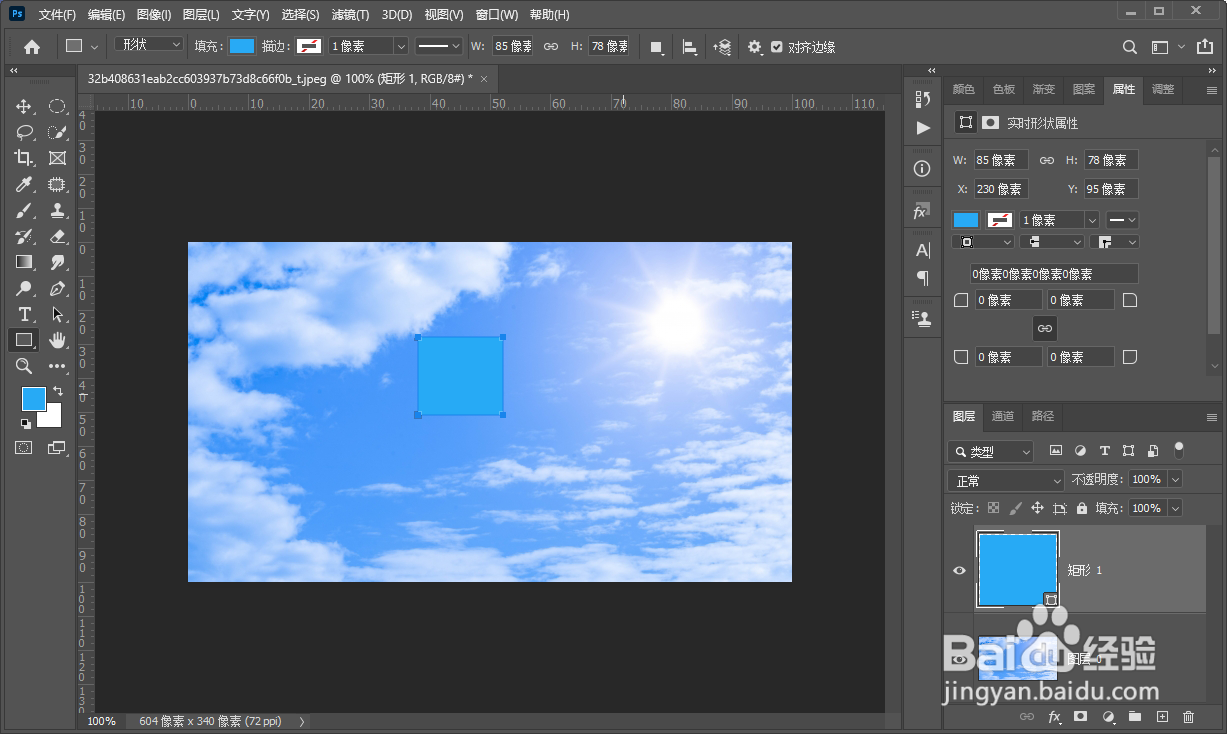Switch to the 通道 tab
1227x734 pixels.
click(1003, 416)
